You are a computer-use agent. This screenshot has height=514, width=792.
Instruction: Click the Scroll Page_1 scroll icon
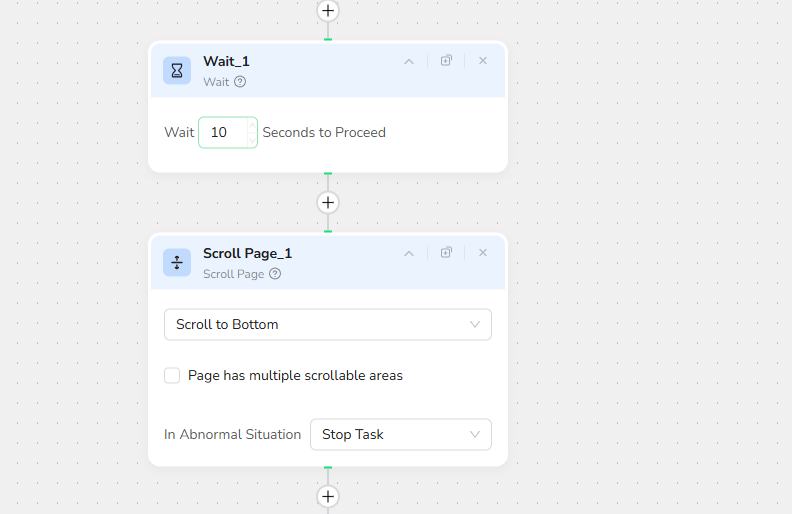177,262
